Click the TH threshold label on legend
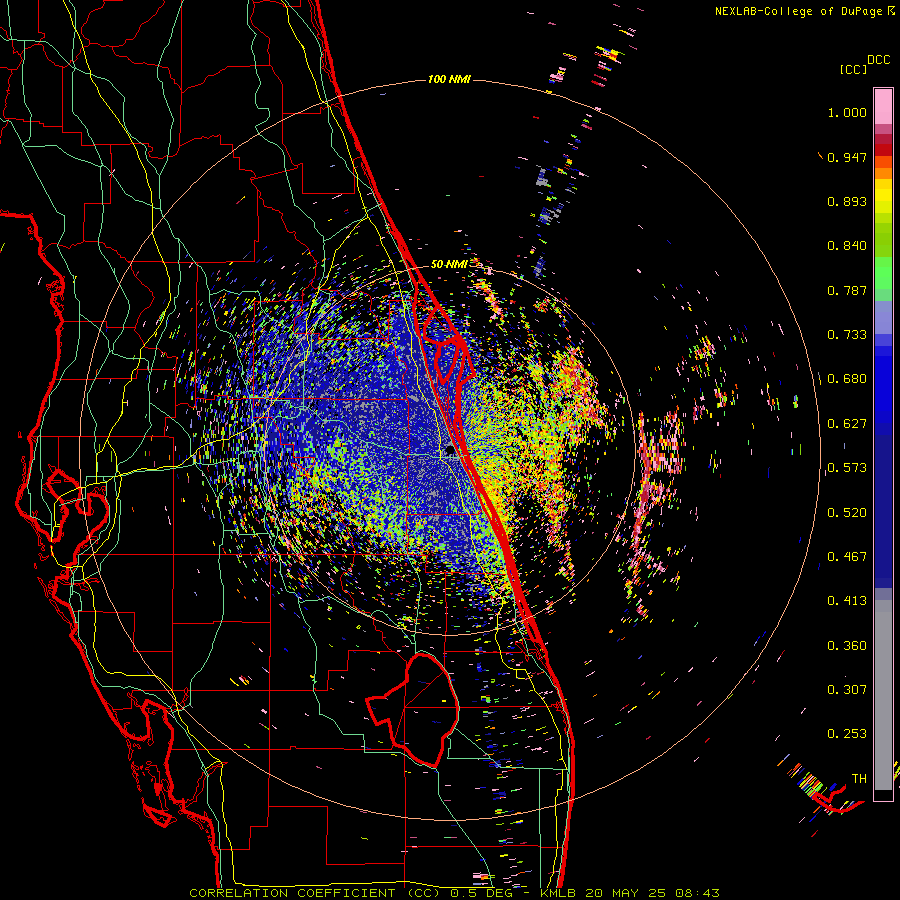The image size is (900, 900). [x=859, y=779]
